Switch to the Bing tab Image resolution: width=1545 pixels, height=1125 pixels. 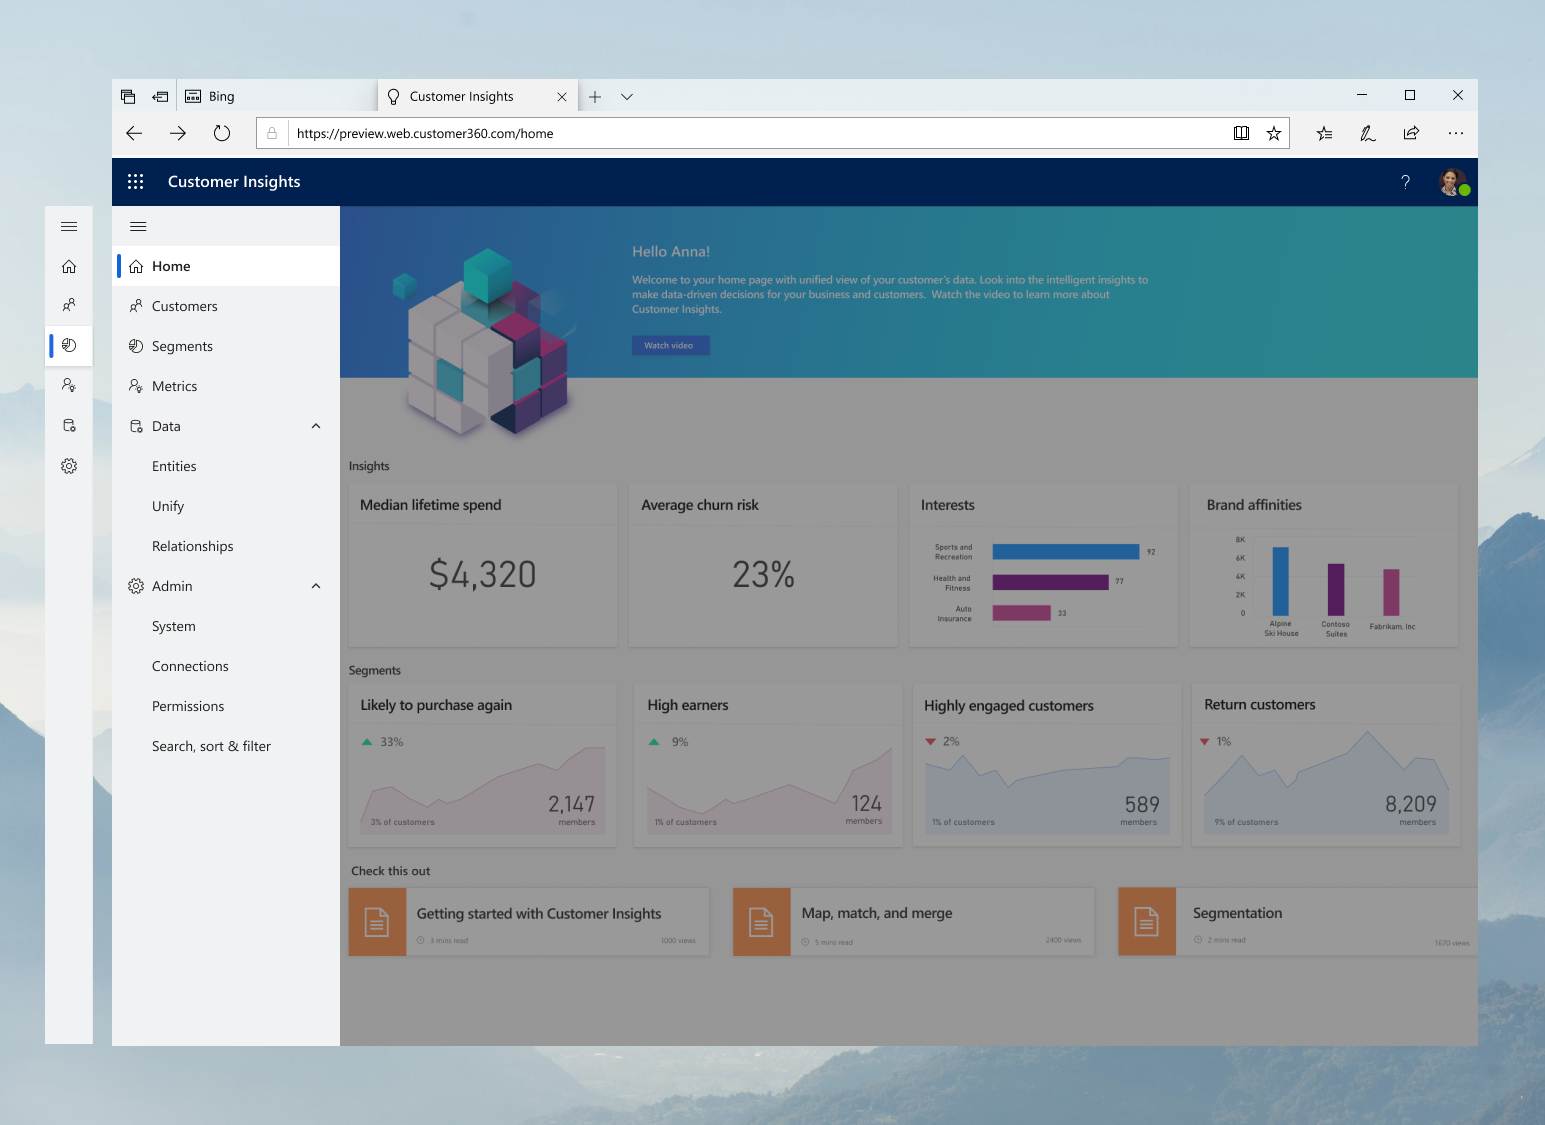[x=276, y=97]
